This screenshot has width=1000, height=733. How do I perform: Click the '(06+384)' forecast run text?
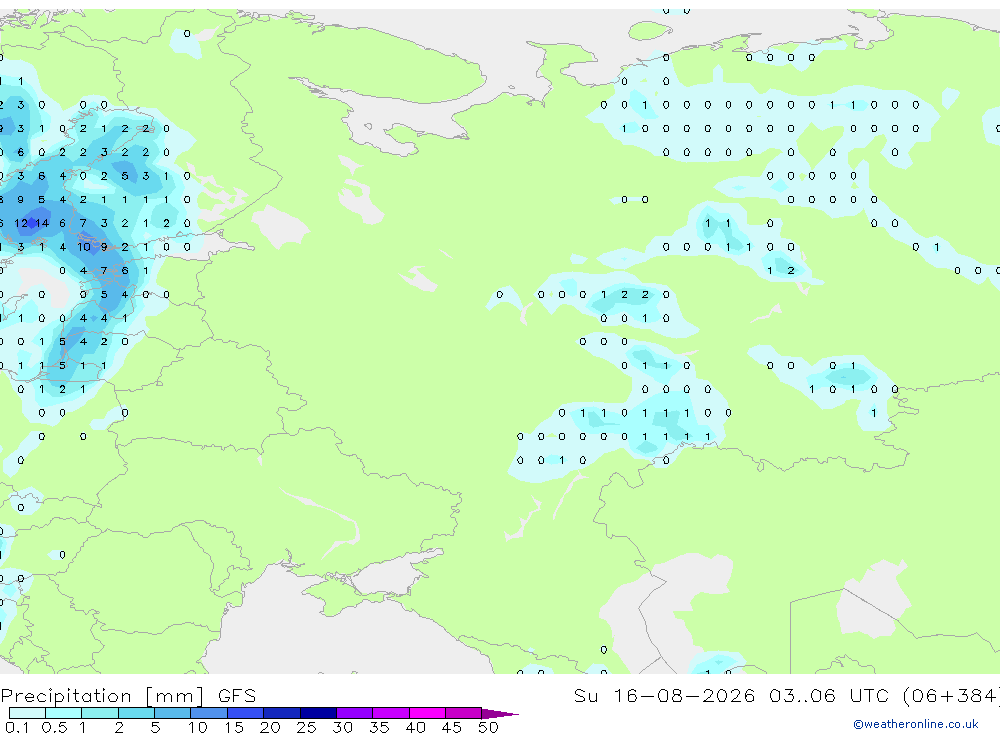[x=952, y=695]
